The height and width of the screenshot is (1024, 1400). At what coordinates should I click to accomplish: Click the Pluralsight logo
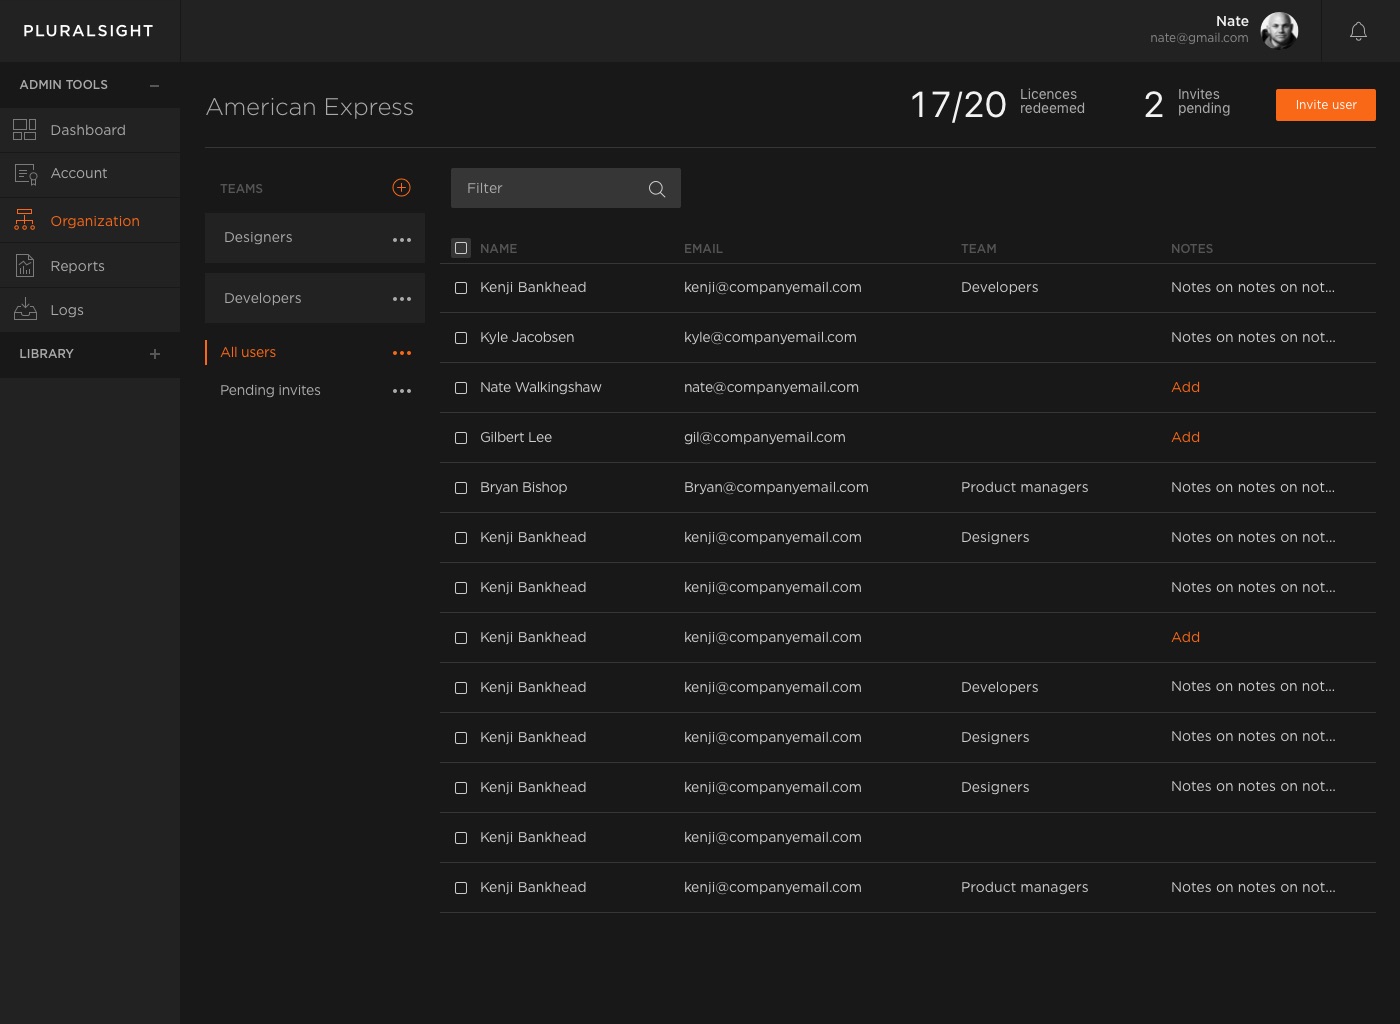tap(88, 31)
